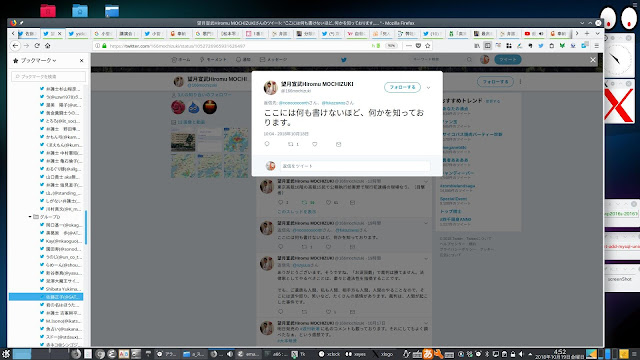
Task: Like the tweet with the heart icon
Action: click(315, 144)
